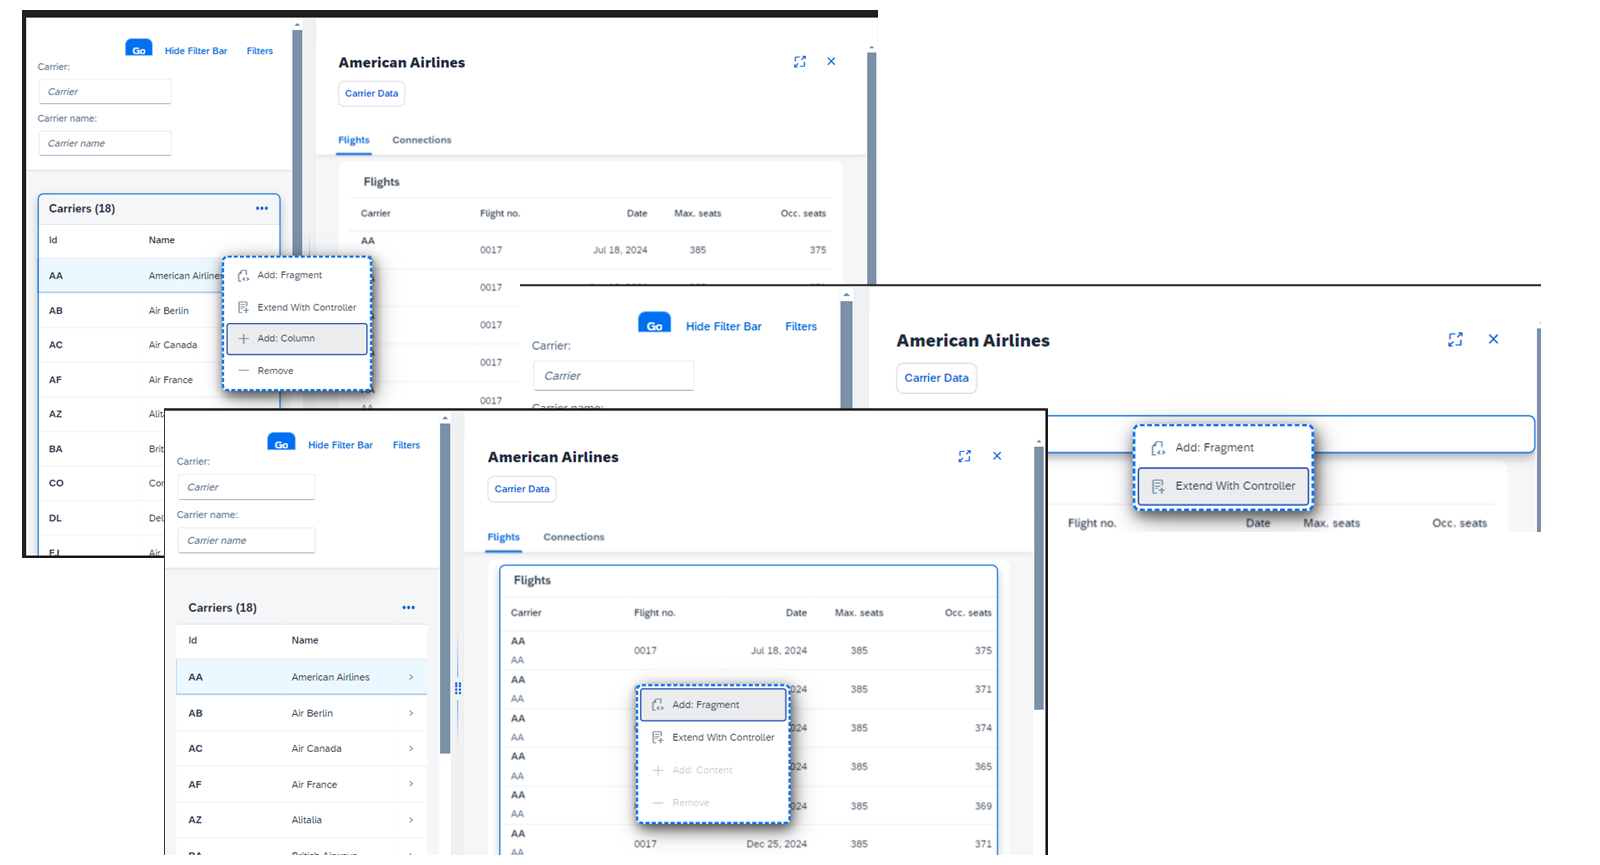Click Hide Filter Bar in top-left window
The width and height of the screenshot is (1600, 865).
(x=196, y=51)
